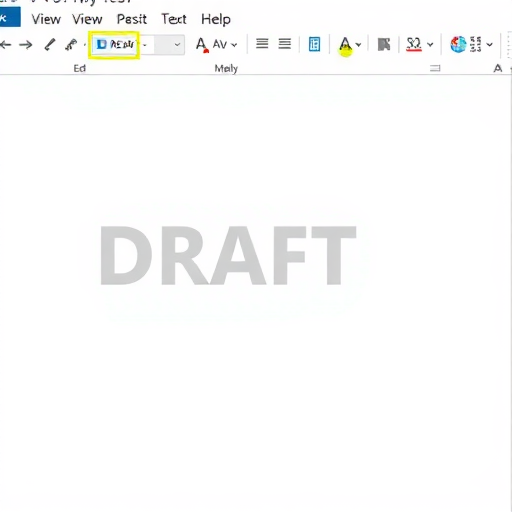Open the Help menu
The image size is (512, 512).
pos(216,19)
